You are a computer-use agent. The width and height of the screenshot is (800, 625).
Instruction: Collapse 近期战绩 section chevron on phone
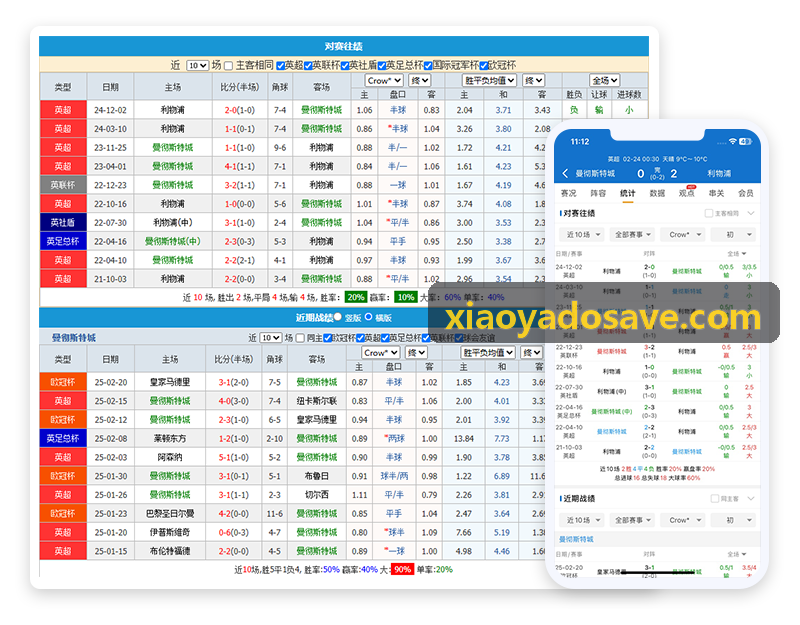(x=751, y=498)
